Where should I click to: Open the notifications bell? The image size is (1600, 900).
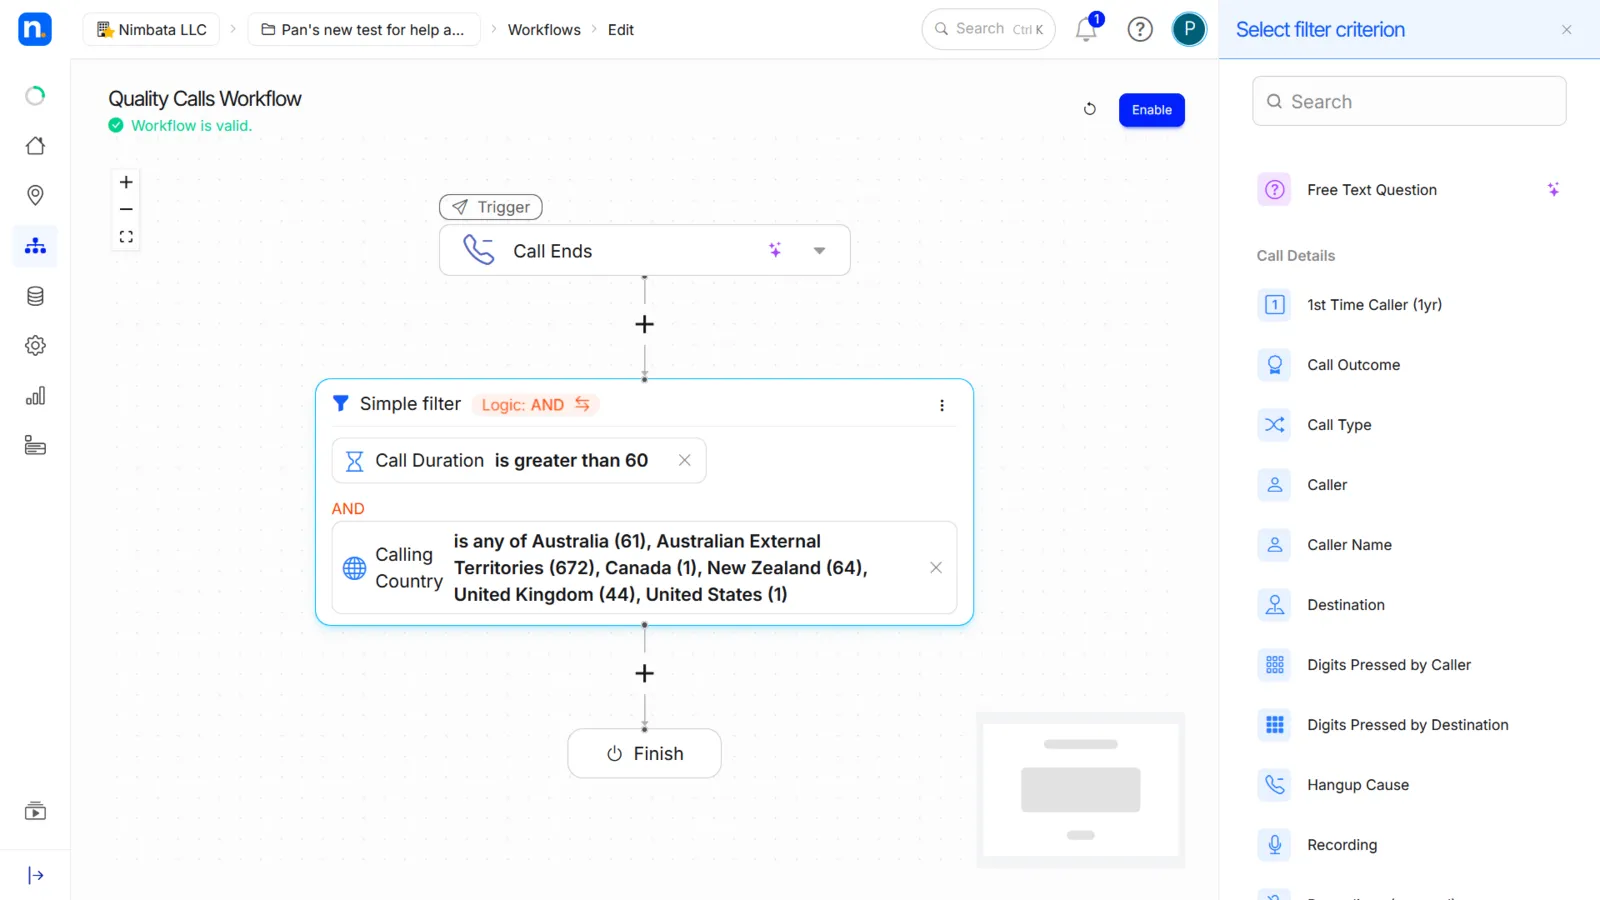1087,29
